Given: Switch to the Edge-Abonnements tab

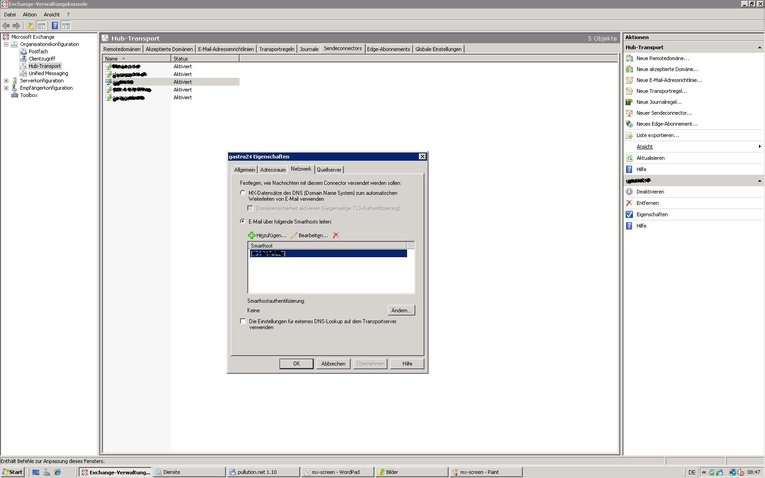Looking at the screenshot, I should [388, 49].
